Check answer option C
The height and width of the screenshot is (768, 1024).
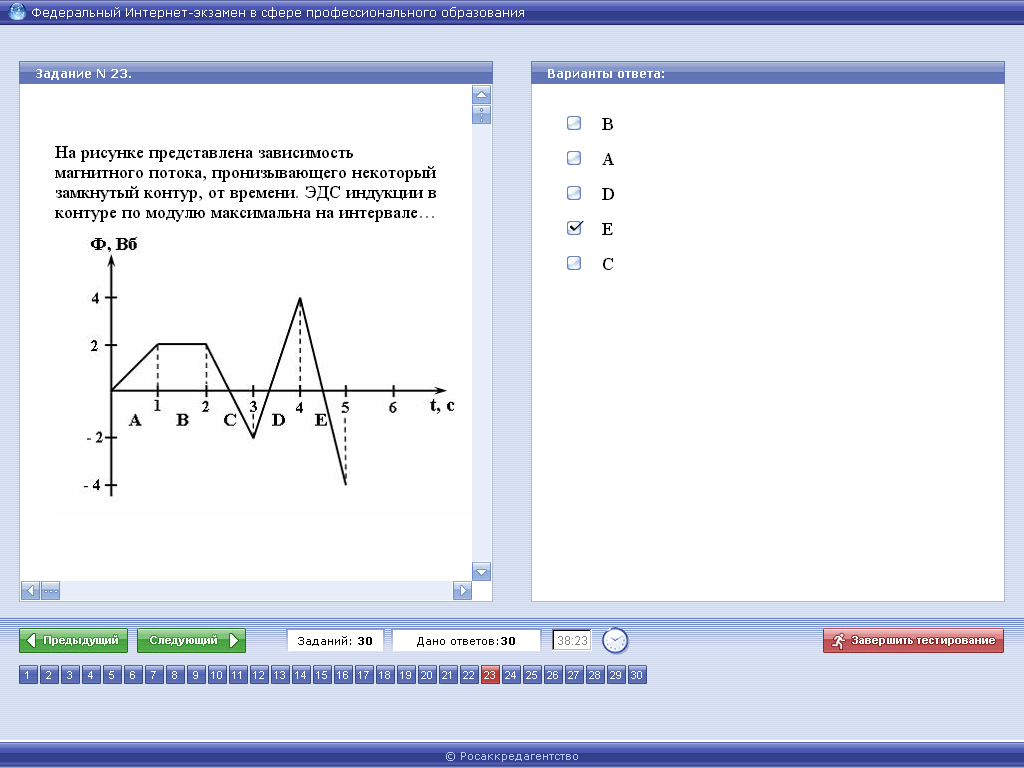(573, 263)
